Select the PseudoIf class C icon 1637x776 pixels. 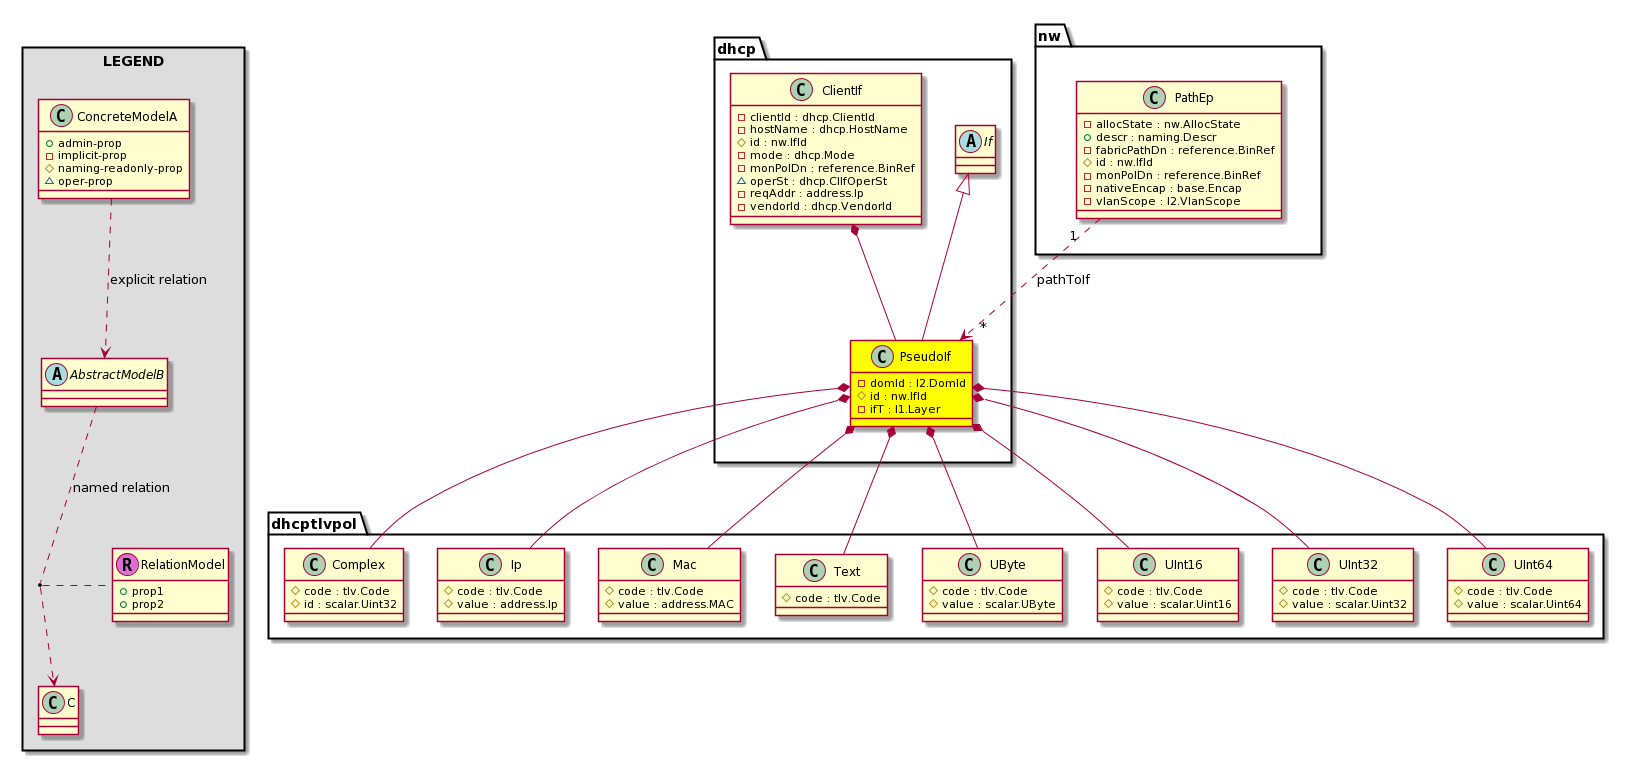(x=882, y=356)
